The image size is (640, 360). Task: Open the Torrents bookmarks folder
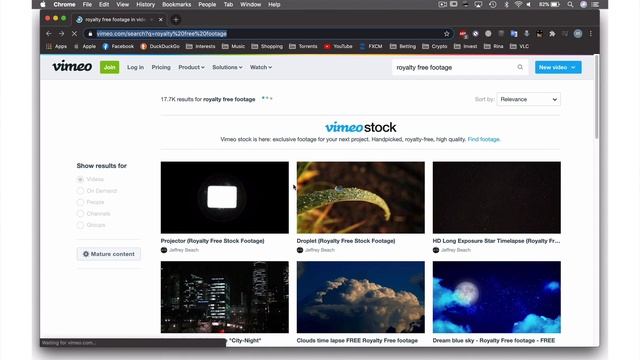click(x=303, y=47)
